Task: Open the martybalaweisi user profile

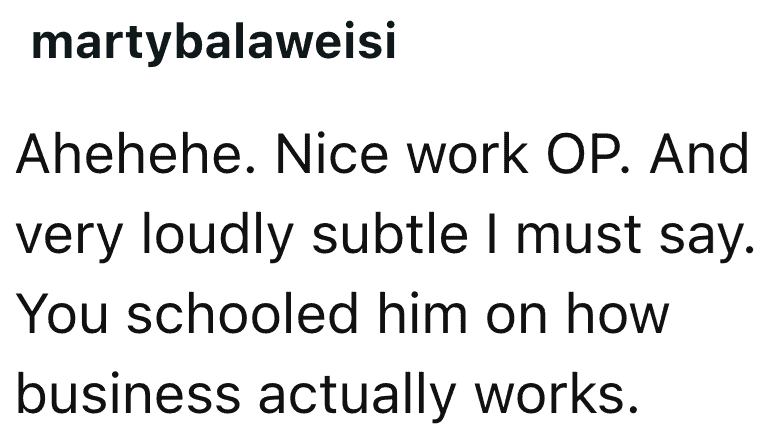Action: [x=213, y=42]
